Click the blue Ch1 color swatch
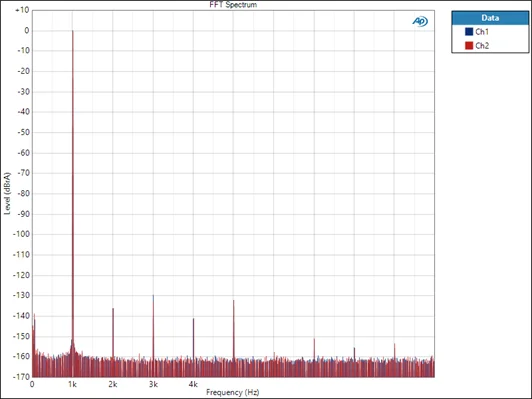The image size is (532, 399). pos(469,32)
